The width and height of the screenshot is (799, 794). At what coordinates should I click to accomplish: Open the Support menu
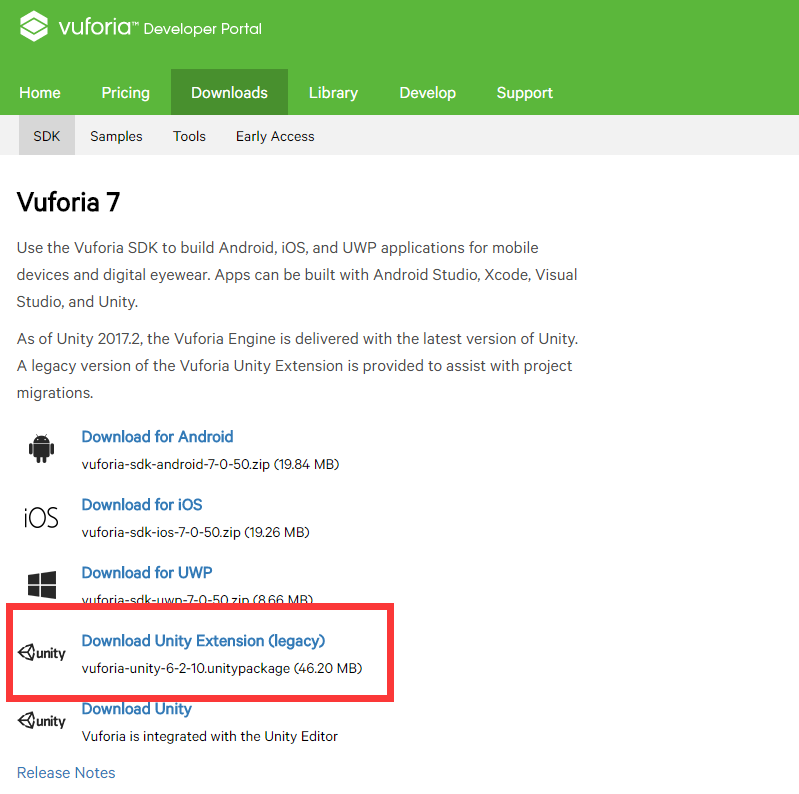524,93
